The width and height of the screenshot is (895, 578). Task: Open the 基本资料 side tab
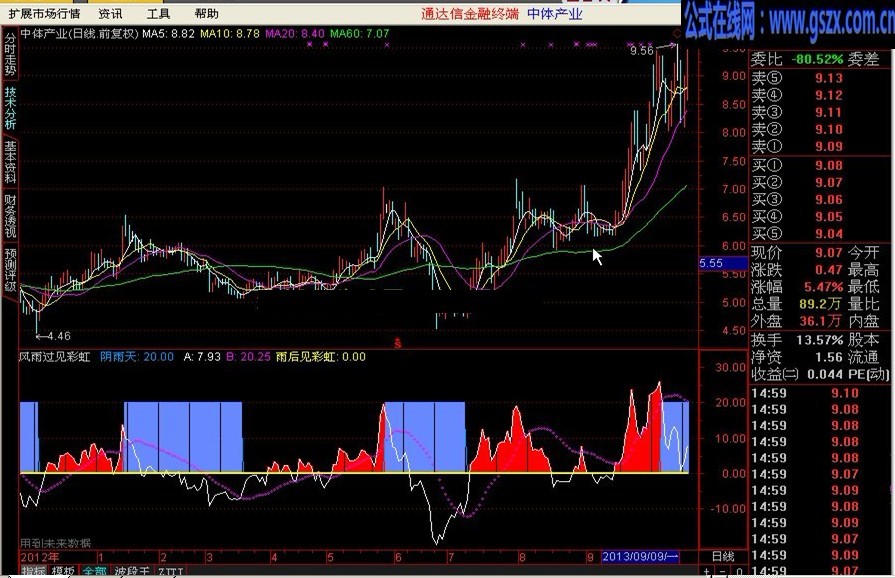coord(10,162)
